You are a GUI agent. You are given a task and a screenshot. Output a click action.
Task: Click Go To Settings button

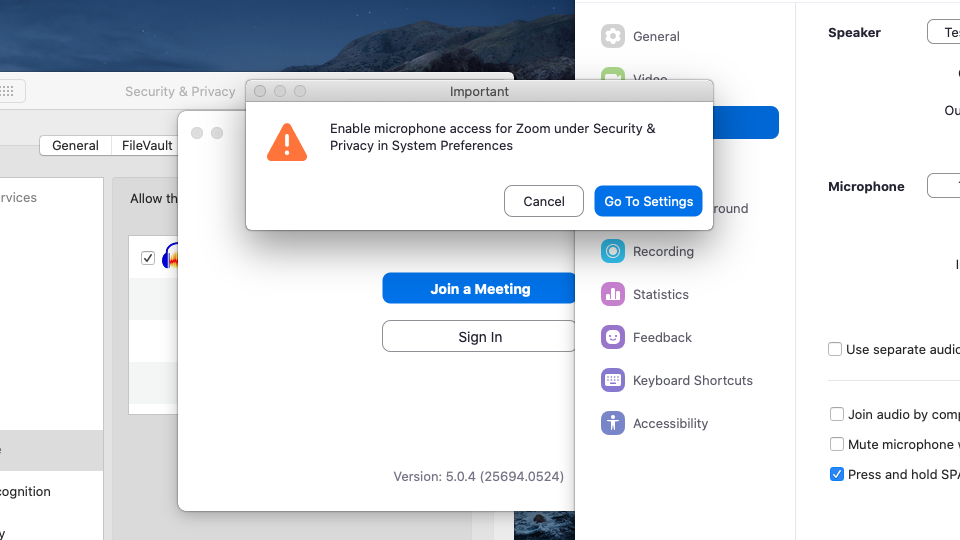tap(648, 201)
